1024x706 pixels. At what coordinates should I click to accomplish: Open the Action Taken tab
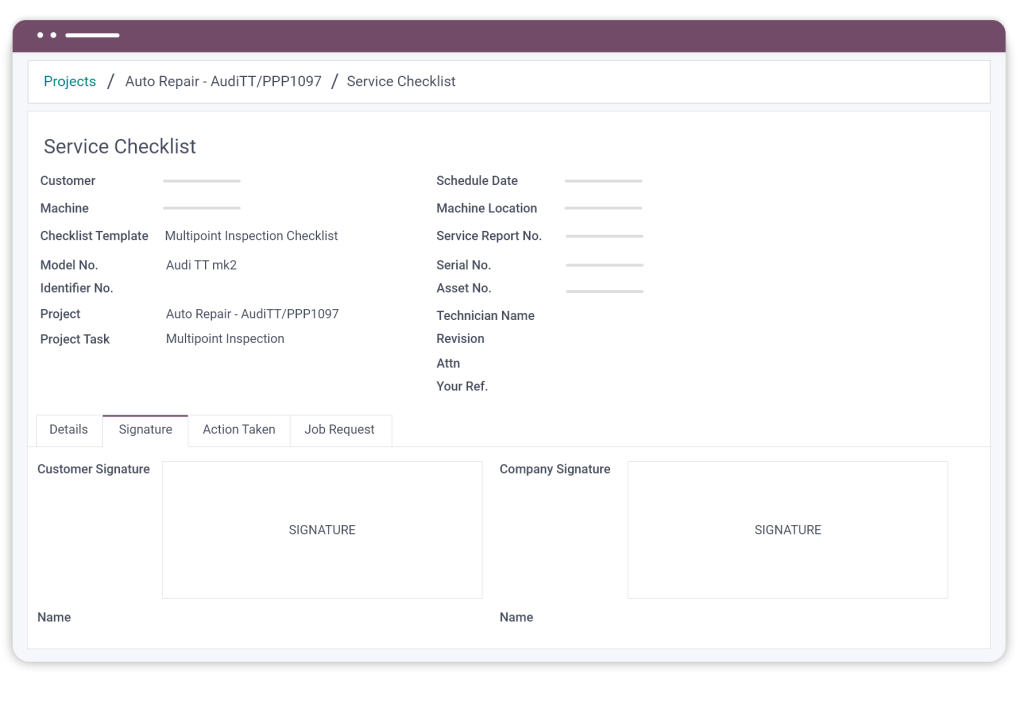[x=239, y=430]
